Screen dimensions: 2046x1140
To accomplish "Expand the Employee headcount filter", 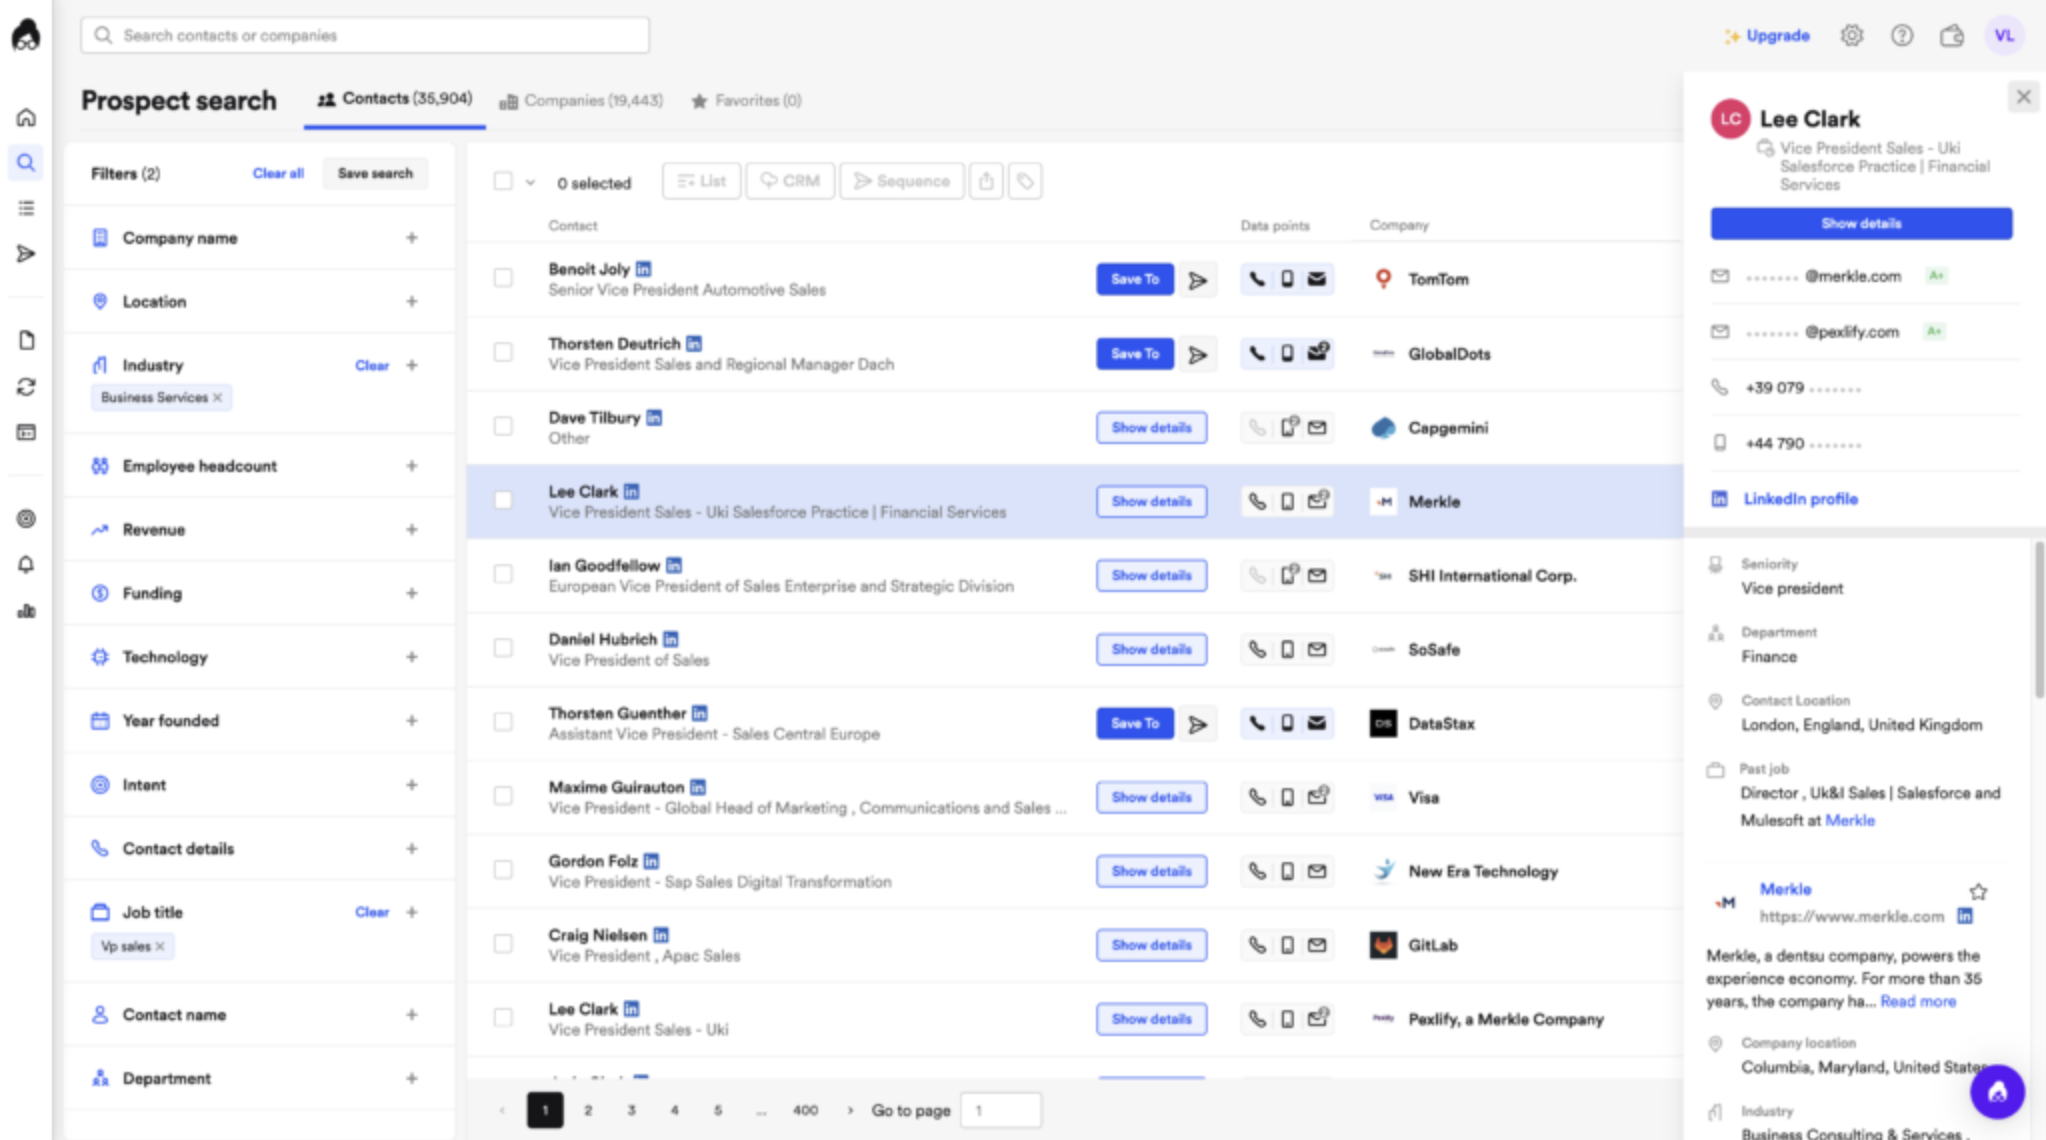I will (411, 465).
